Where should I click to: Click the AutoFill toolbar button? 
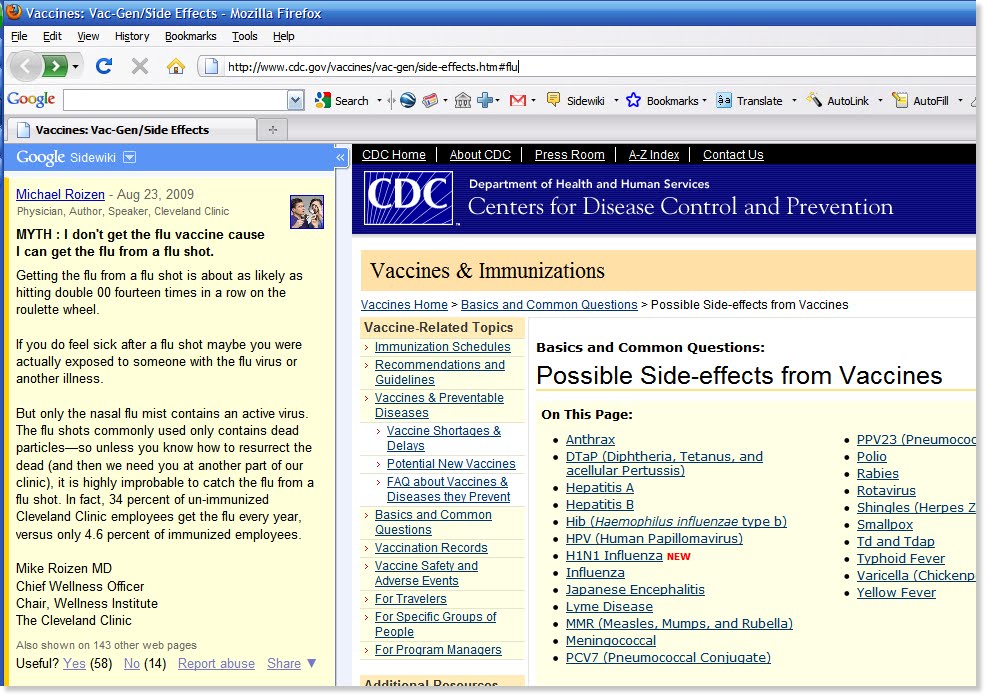tap(921, 101)
